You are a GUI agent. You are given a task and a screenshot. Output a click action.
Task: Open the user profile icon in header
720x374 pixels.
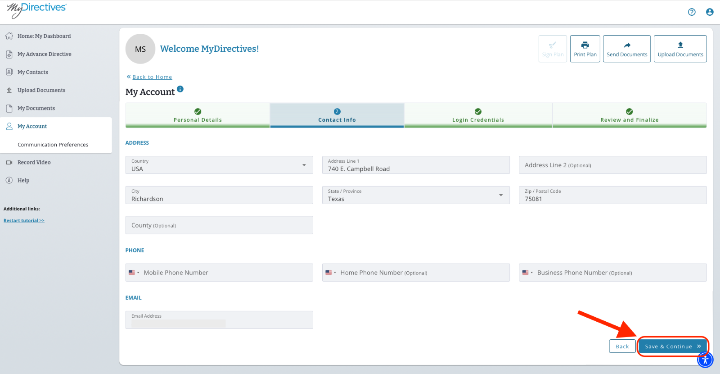709,12
